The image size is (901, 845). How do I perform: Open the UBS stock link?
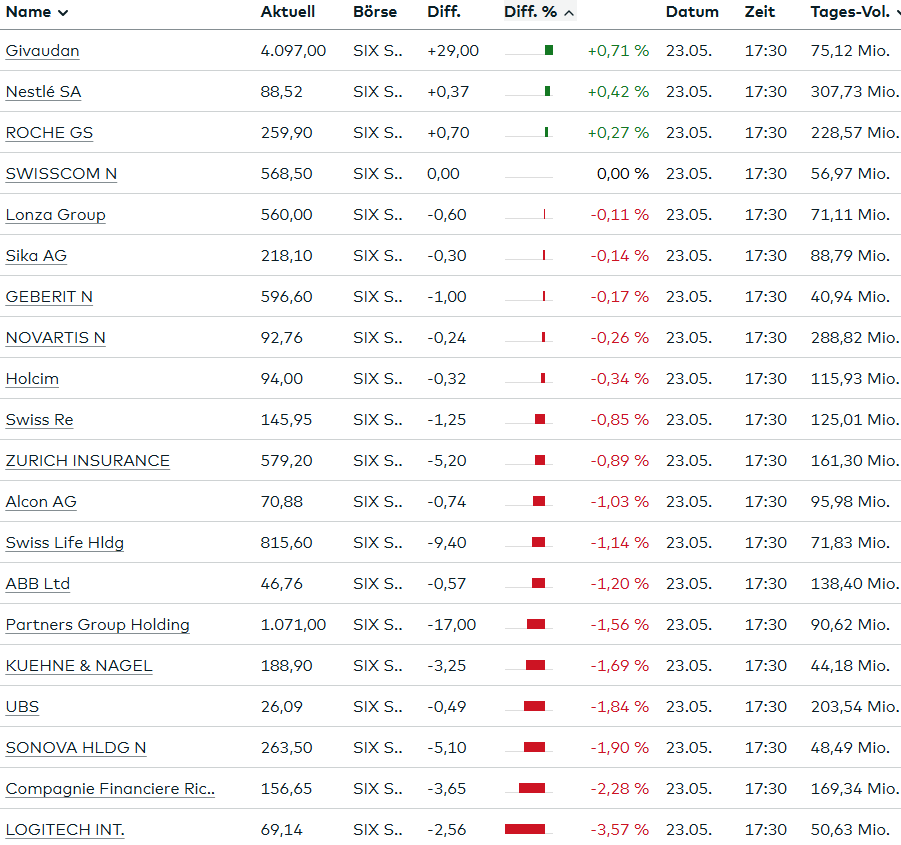(x=22, y=707)
